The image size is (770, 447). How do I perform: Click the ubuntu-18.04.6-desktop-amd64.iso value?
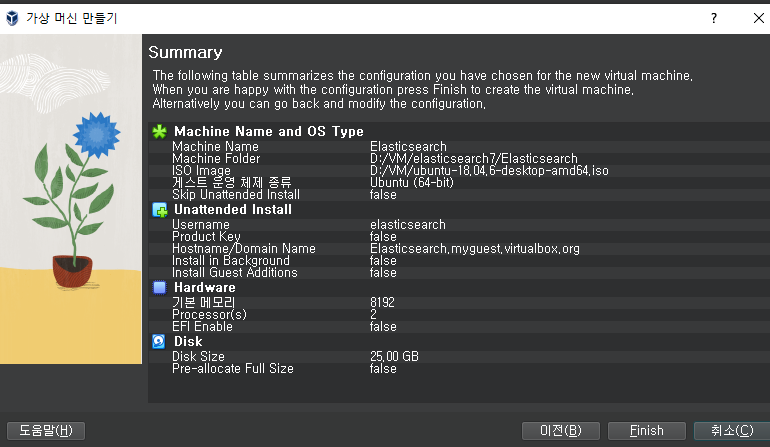coord(489,170)
